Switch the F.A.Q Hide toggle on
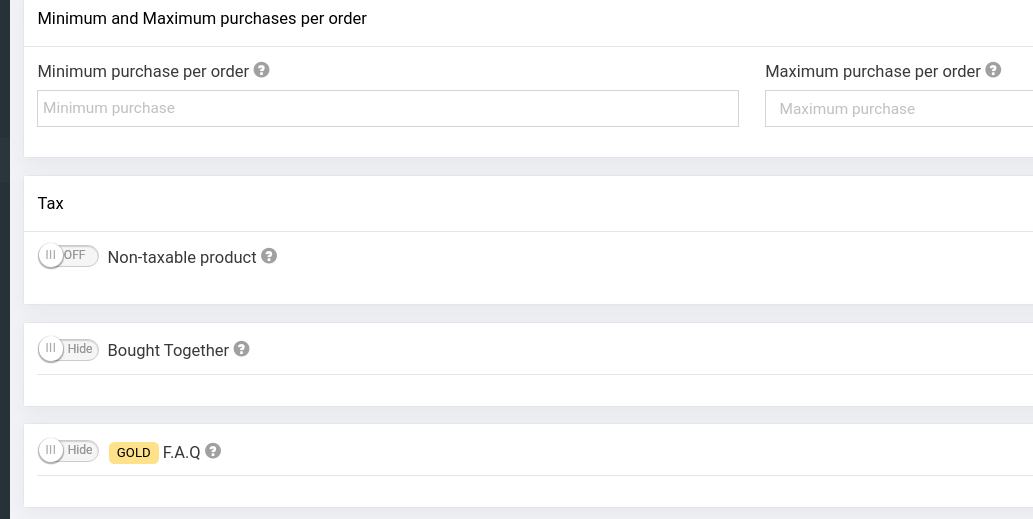The height and width of the screenshot is (519, 1033). (x=68, y=451)
